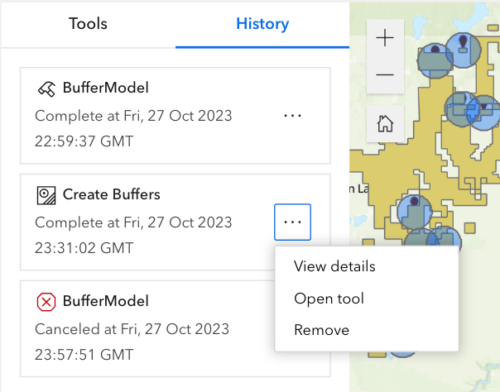Click the canceled BufferModel title
500x392 pixels.
106,301
